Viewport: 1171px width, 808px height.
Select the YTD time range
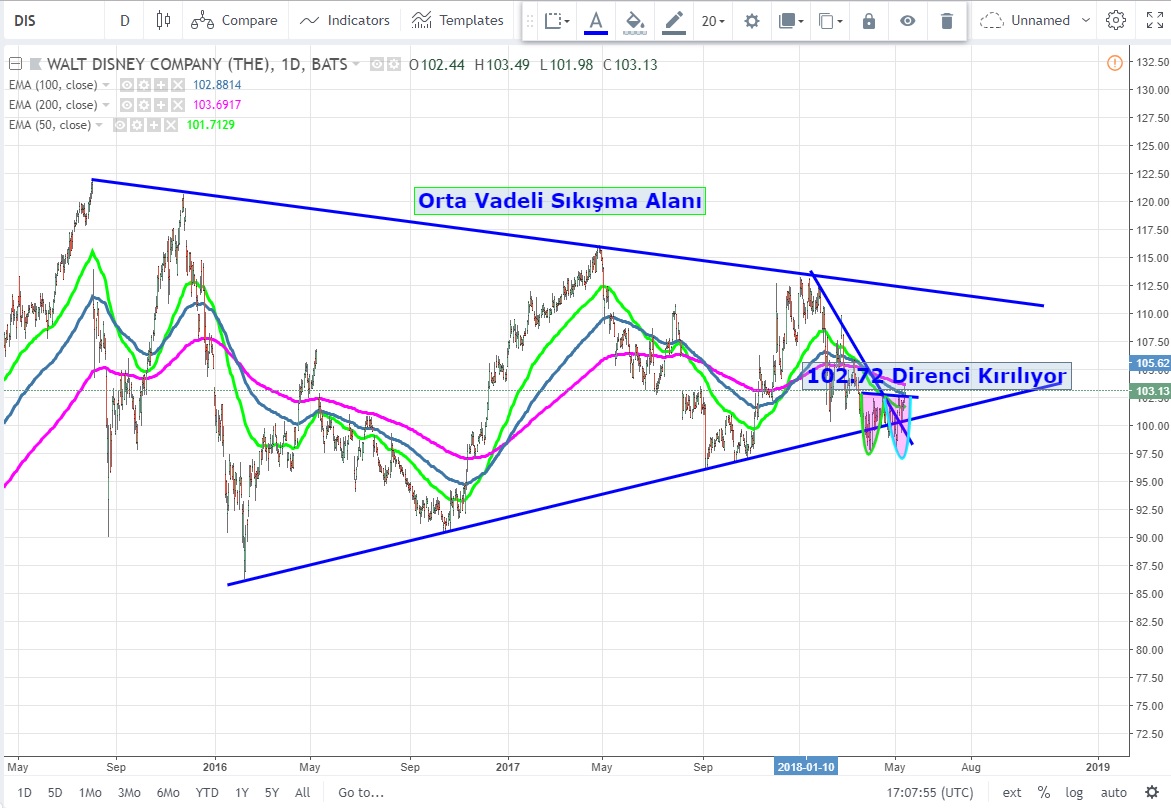pos(207,793)
